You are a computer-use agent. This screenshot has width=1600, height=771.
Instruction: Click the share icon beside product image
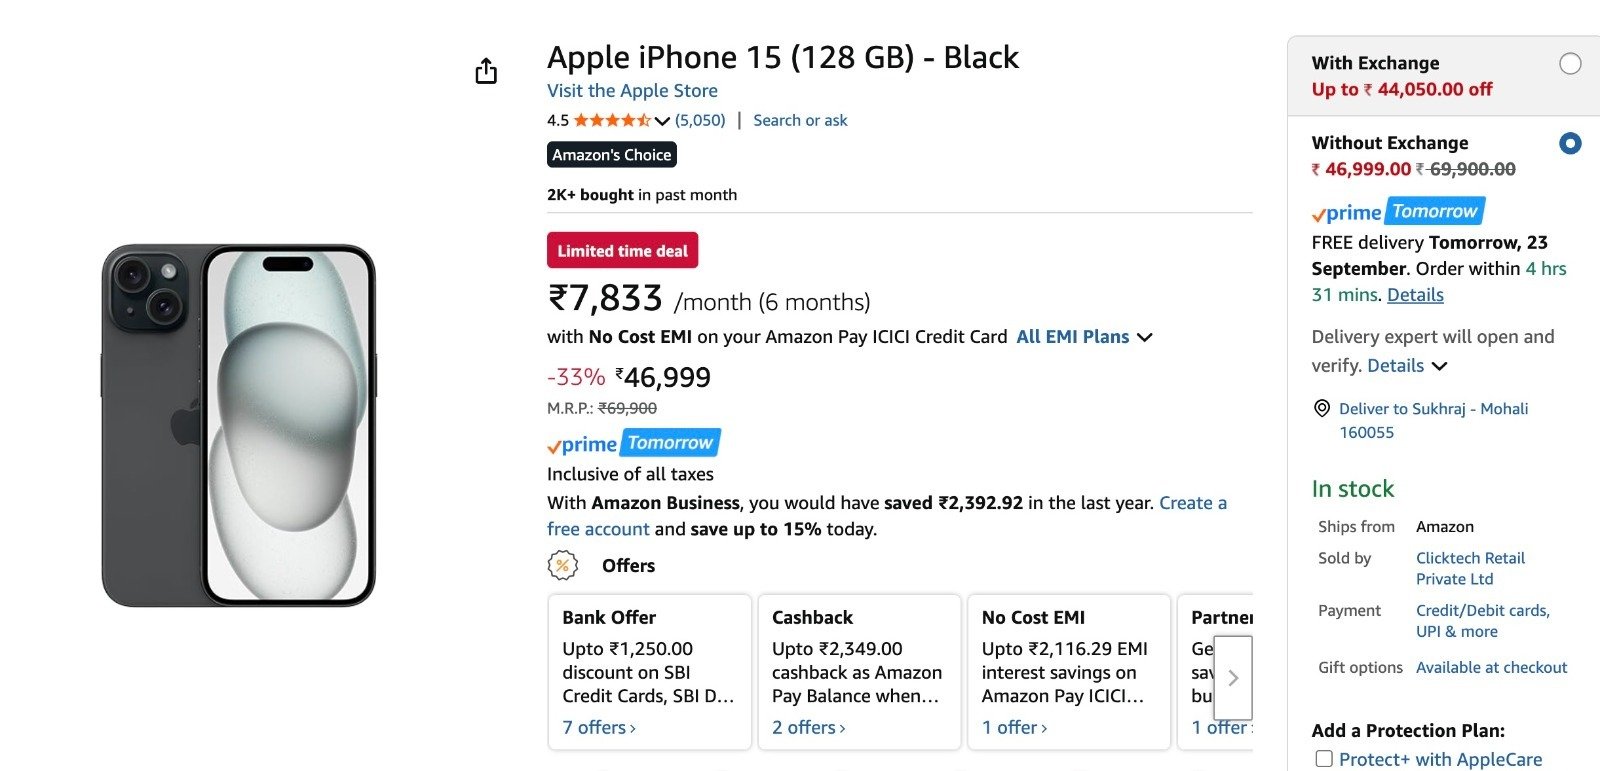tap(486, 71)
